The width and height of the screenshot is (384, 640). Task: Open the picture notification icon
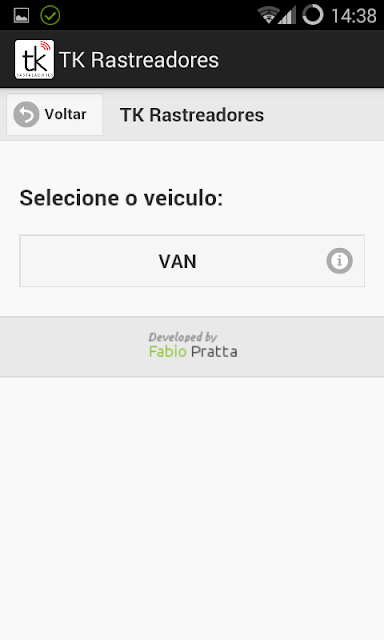point(21,16)
